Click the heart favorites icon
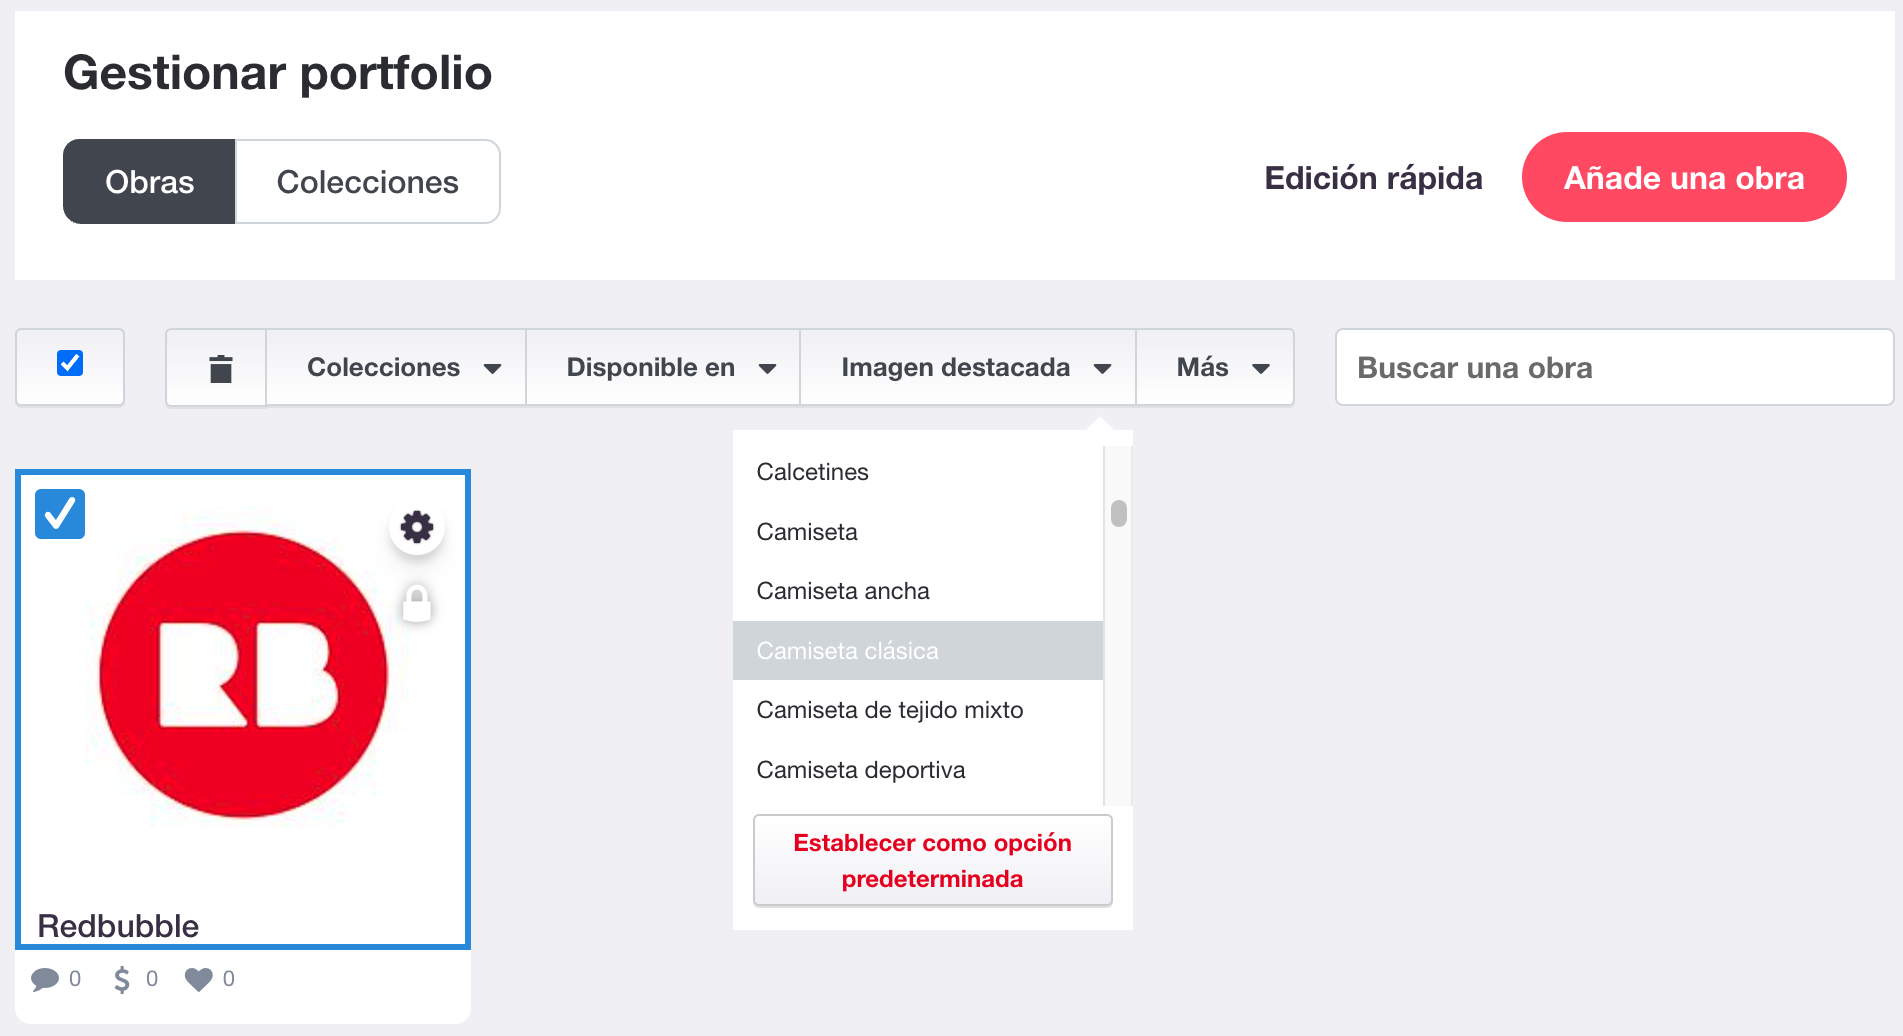The height and width of the screenshot is (1036, 1903). click(199, 979)
